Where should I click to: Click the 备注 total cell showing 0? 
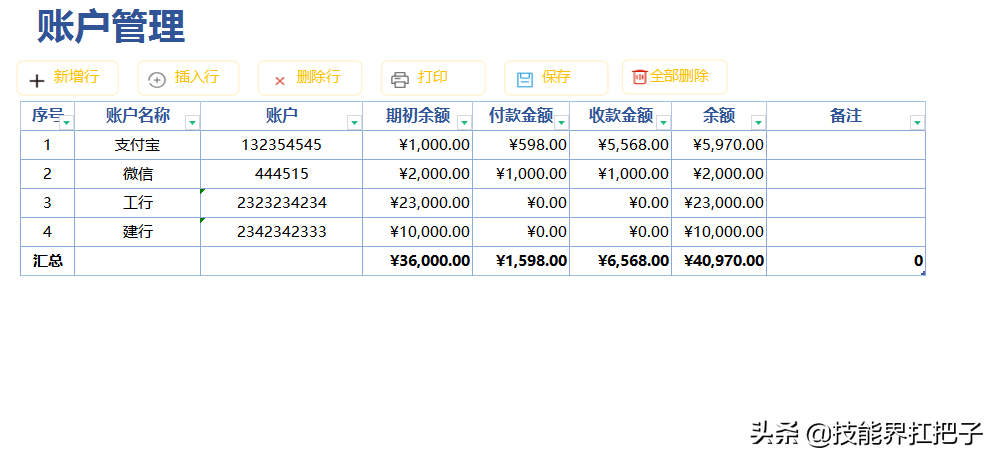click(x=846, y=261)
